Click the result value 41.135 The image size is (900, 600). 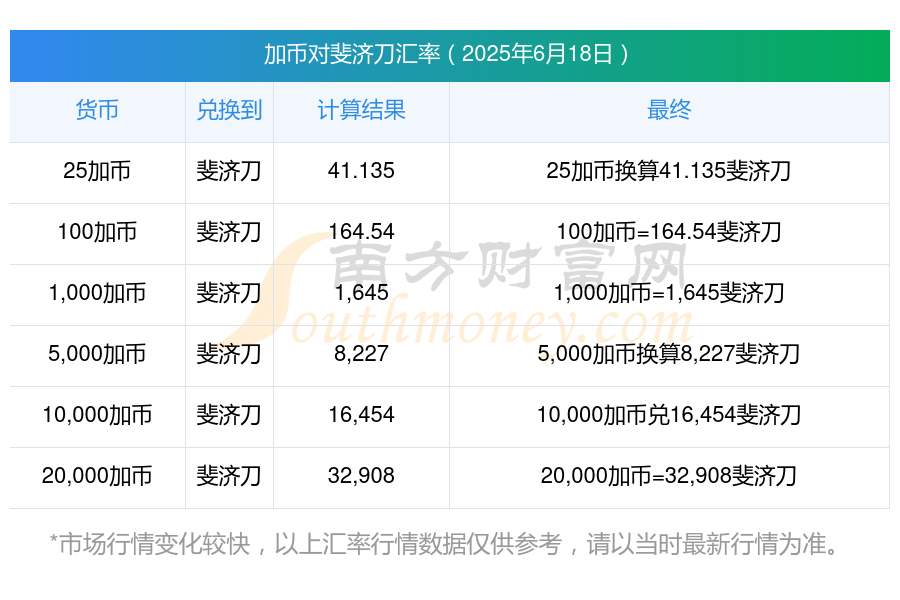361,171
